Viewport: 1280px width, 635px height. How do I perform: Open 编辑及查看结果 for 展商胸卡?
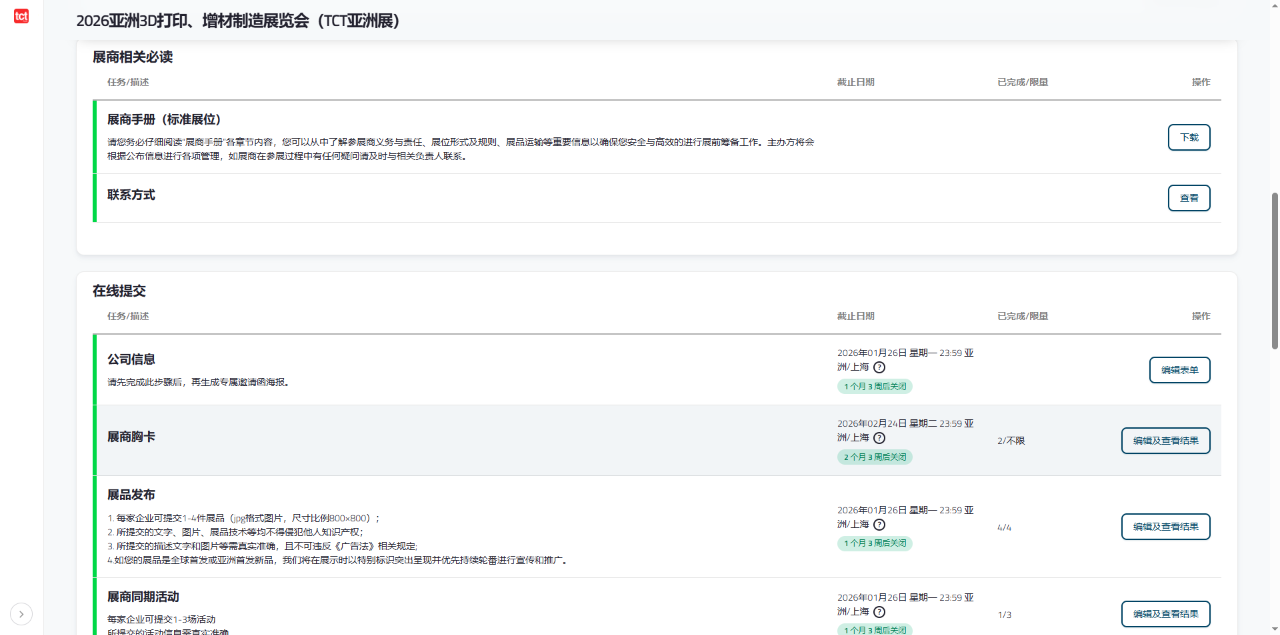click(1166, 441)
